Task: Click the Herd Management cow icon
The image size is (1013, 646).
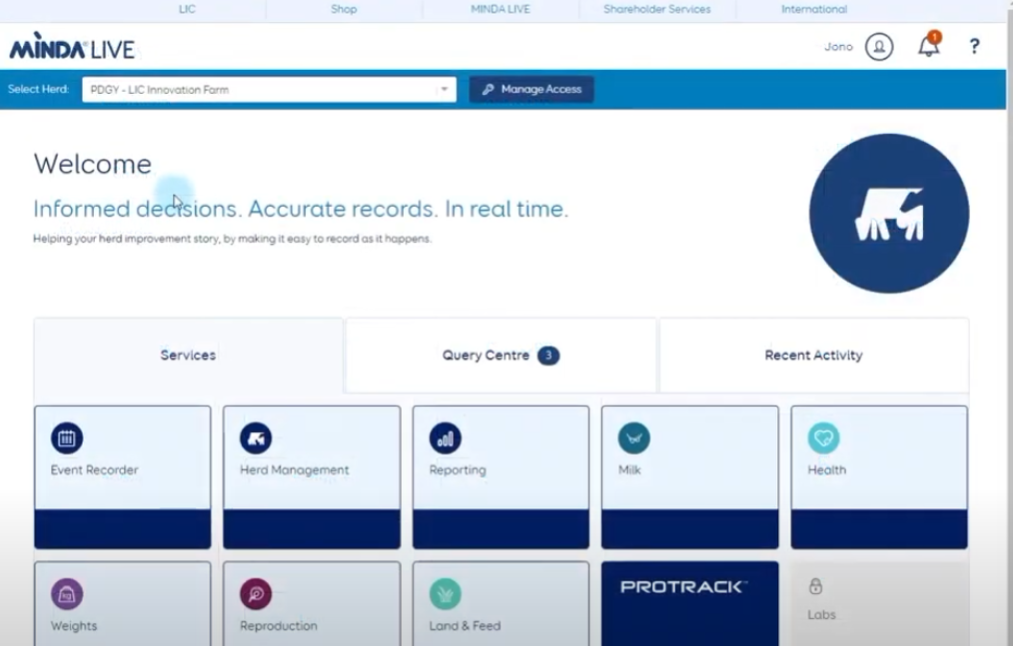Action: (x=256, y=438)
